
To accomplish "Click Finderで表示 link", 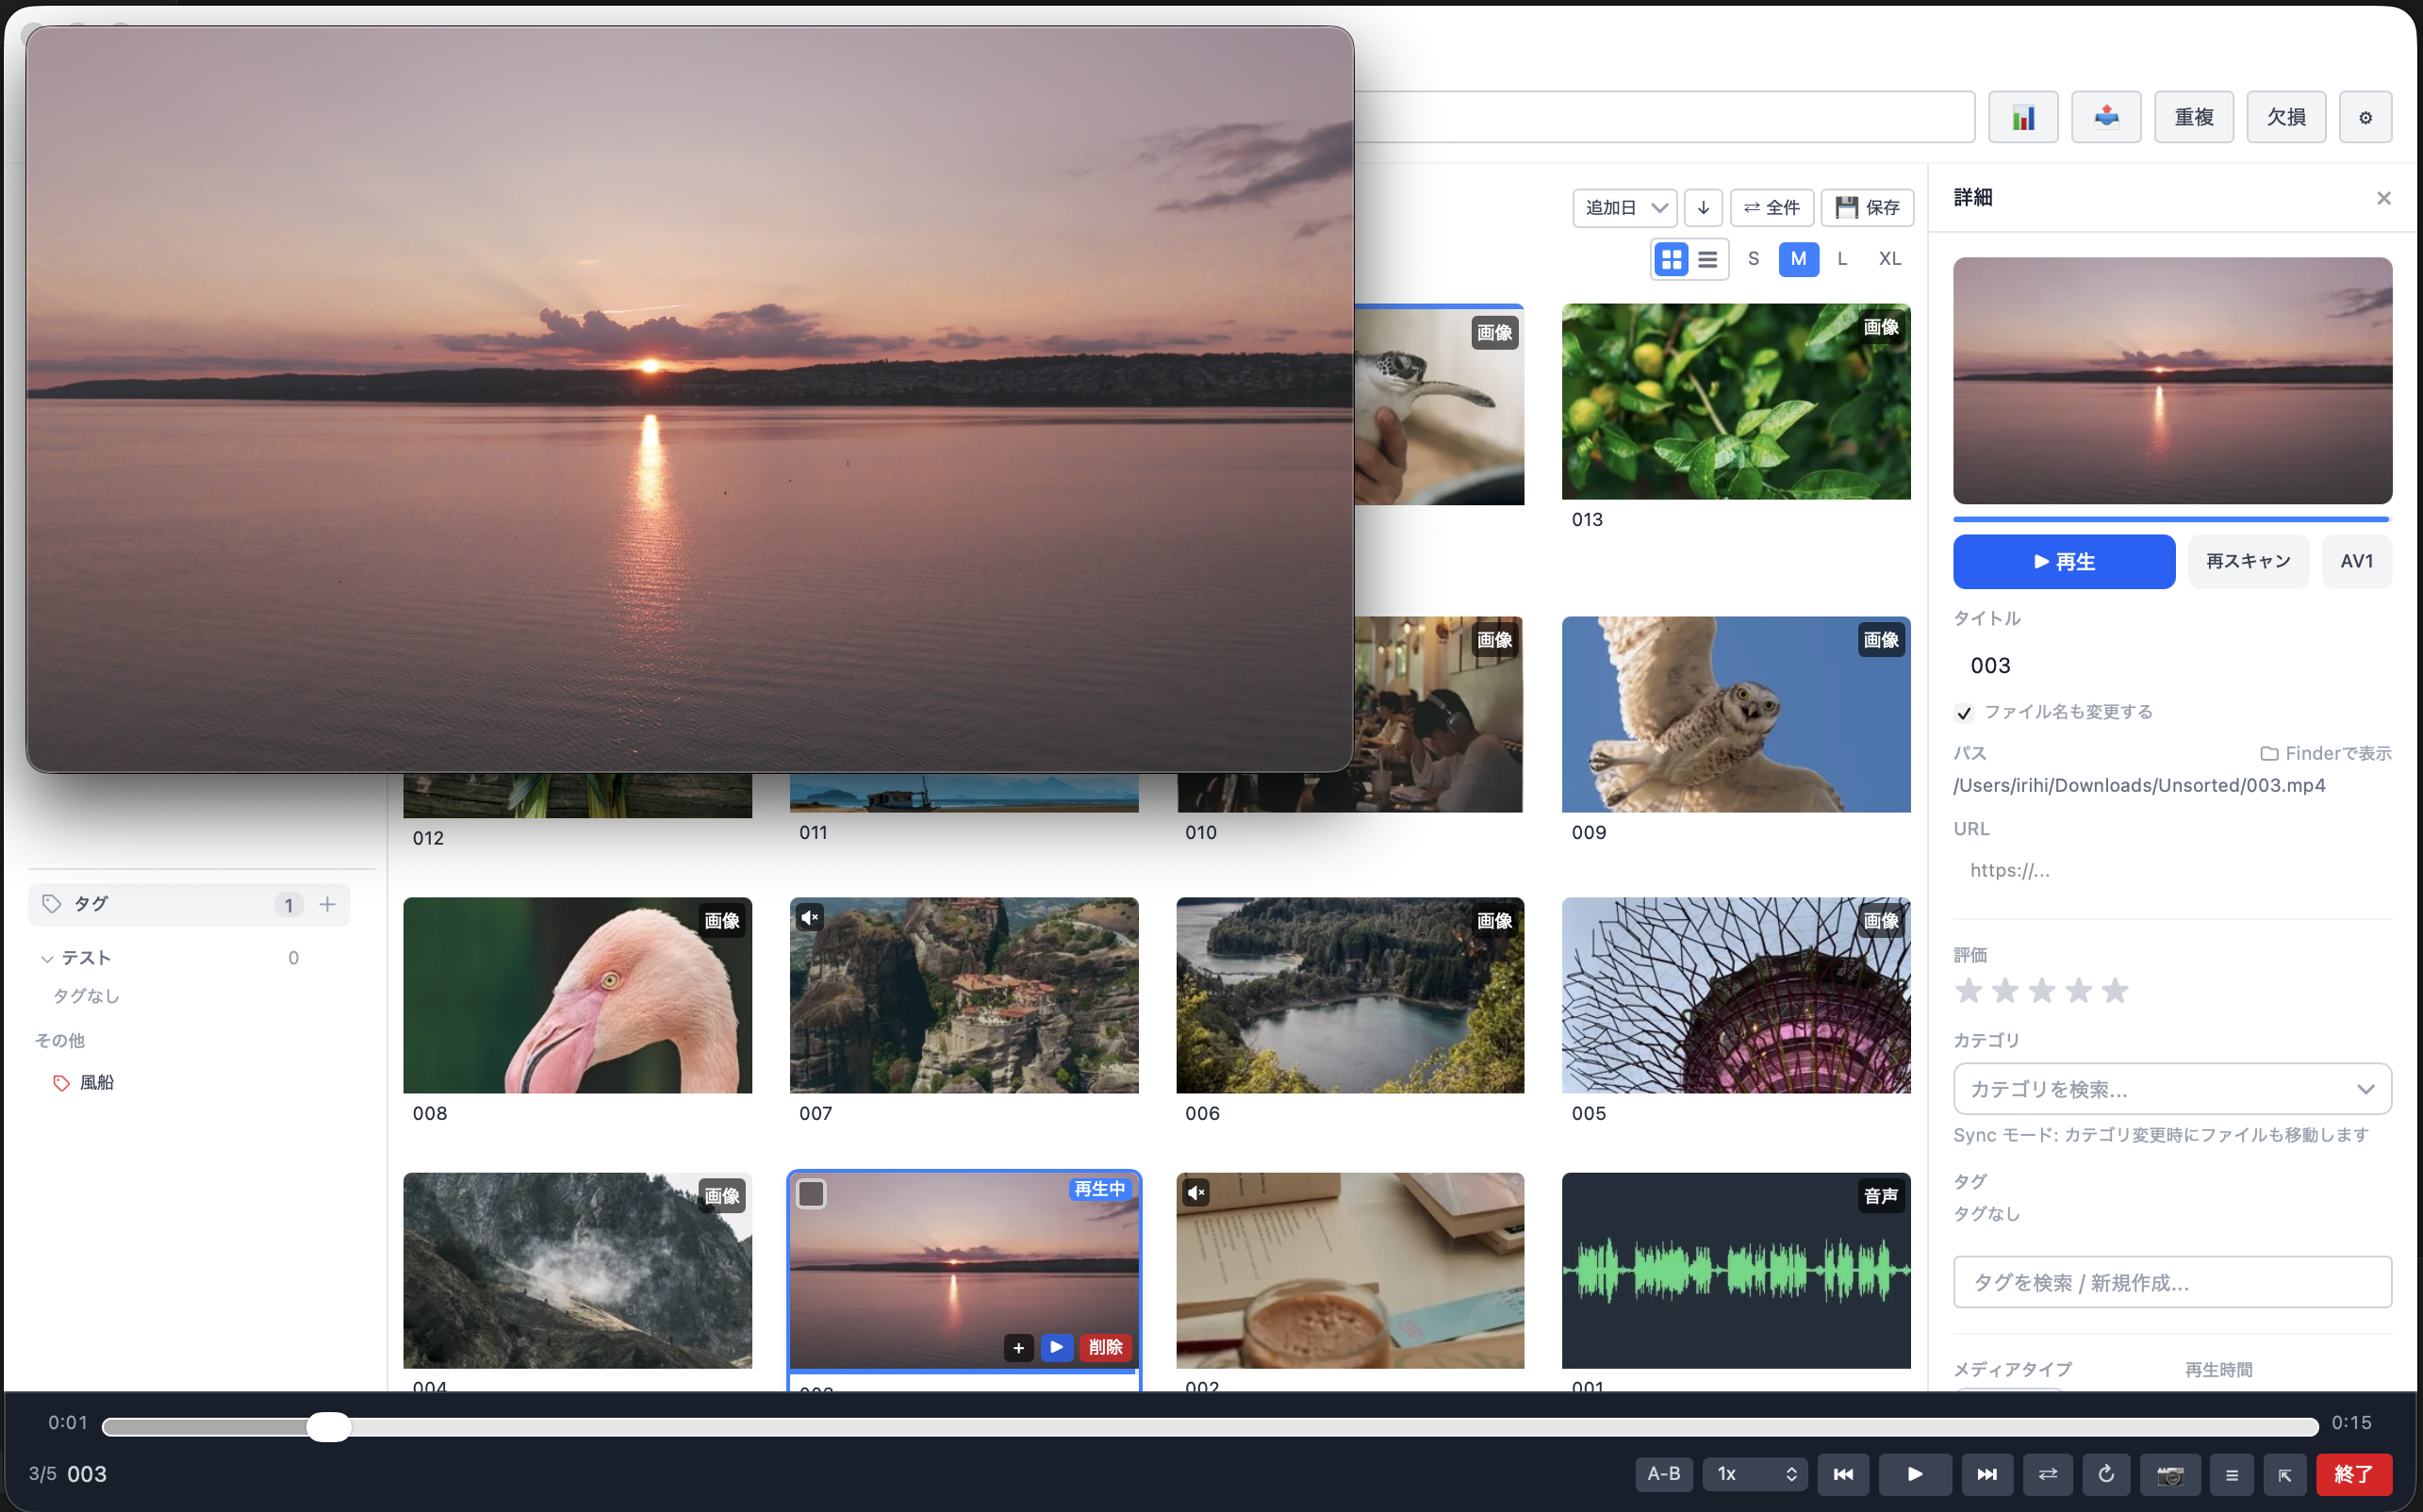I will [2325, 753].
